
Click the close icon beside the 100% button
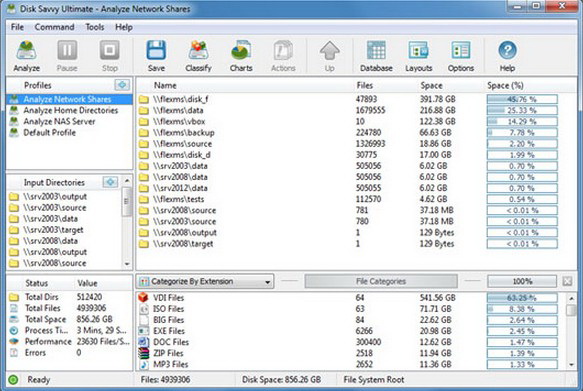567,281
